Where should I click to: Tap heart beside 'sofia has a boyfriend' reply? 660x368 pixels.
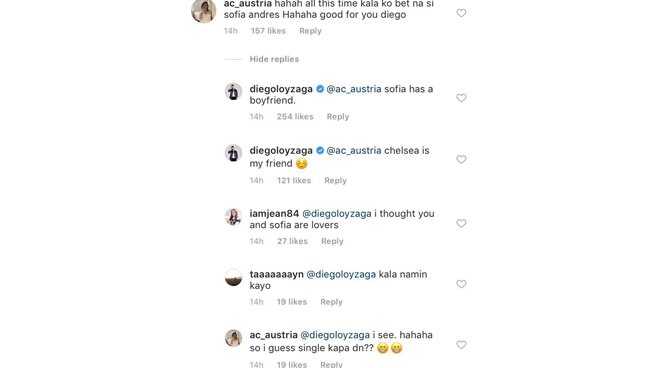461,98
